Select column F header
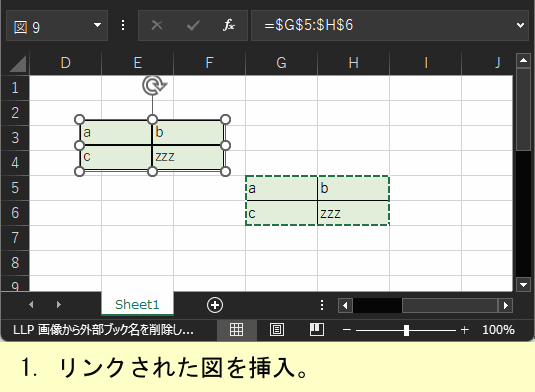 point(209,63)
